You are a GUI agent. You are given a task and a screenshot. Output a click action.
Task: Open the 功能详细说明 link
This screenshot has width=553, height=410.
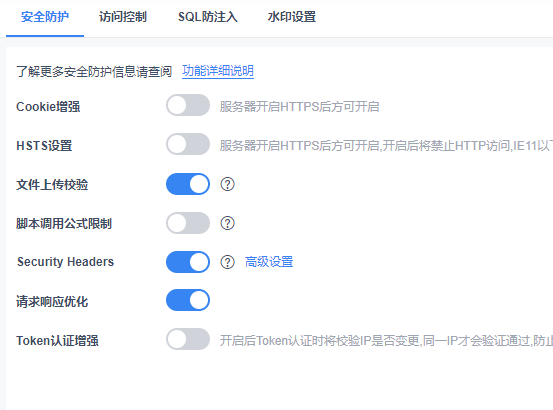[218, 71]
